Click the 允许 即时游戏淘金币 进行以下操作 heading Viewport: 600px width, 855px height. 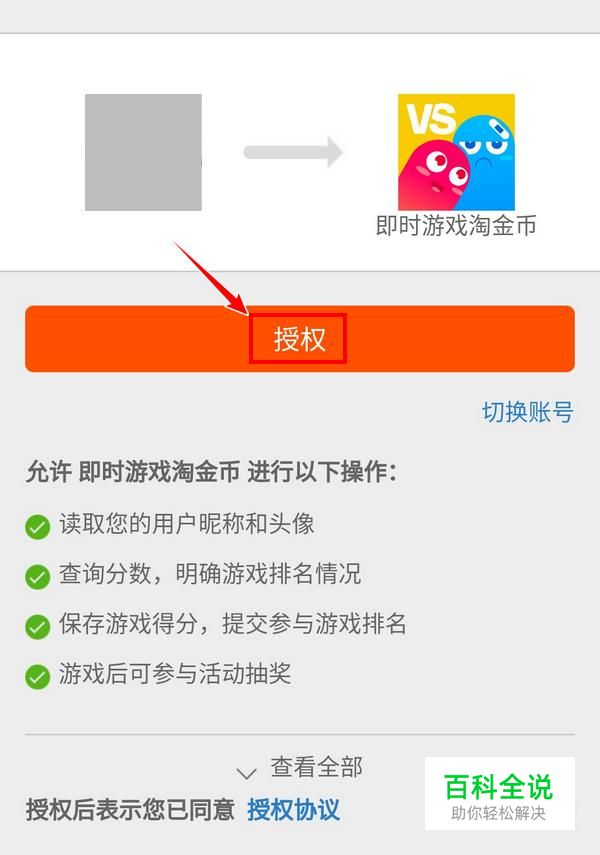(x=211, y=472)
